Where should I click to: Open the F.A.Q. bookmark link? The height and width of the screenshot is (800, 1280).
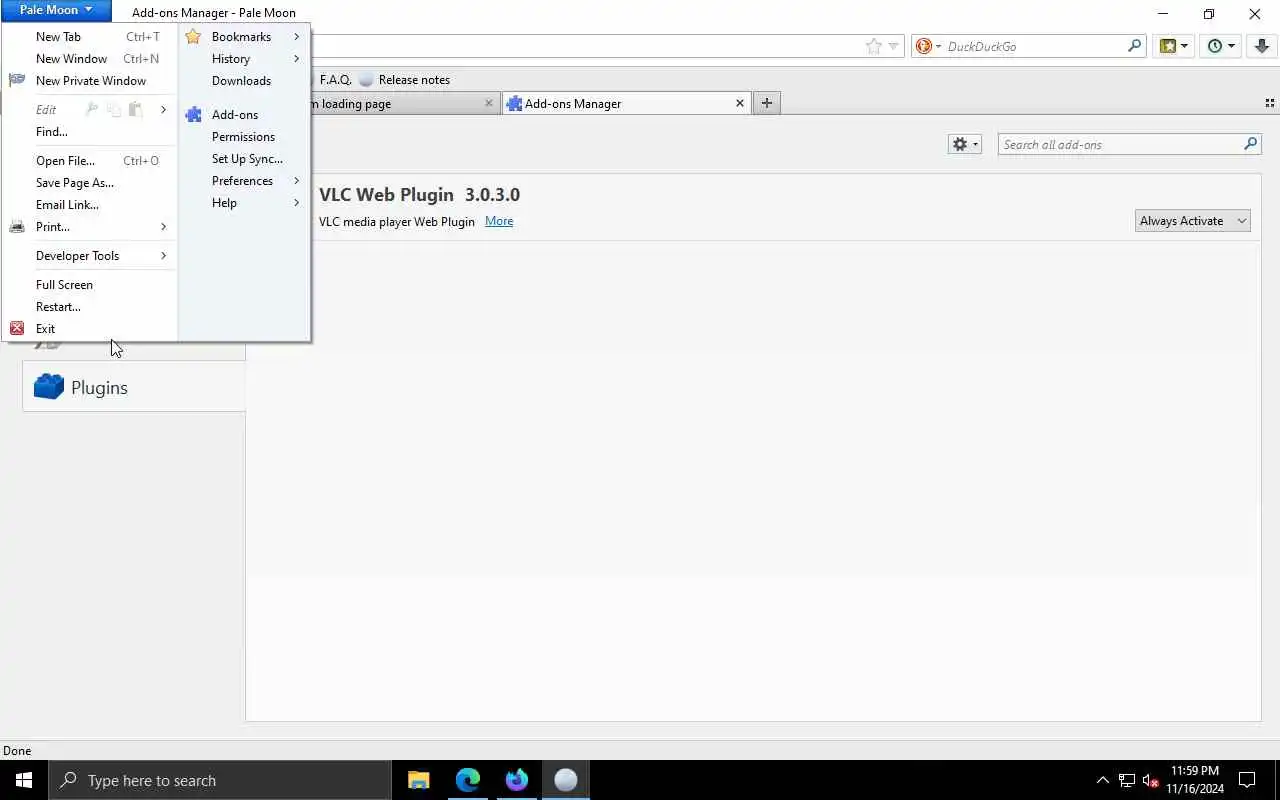point(335,80)
